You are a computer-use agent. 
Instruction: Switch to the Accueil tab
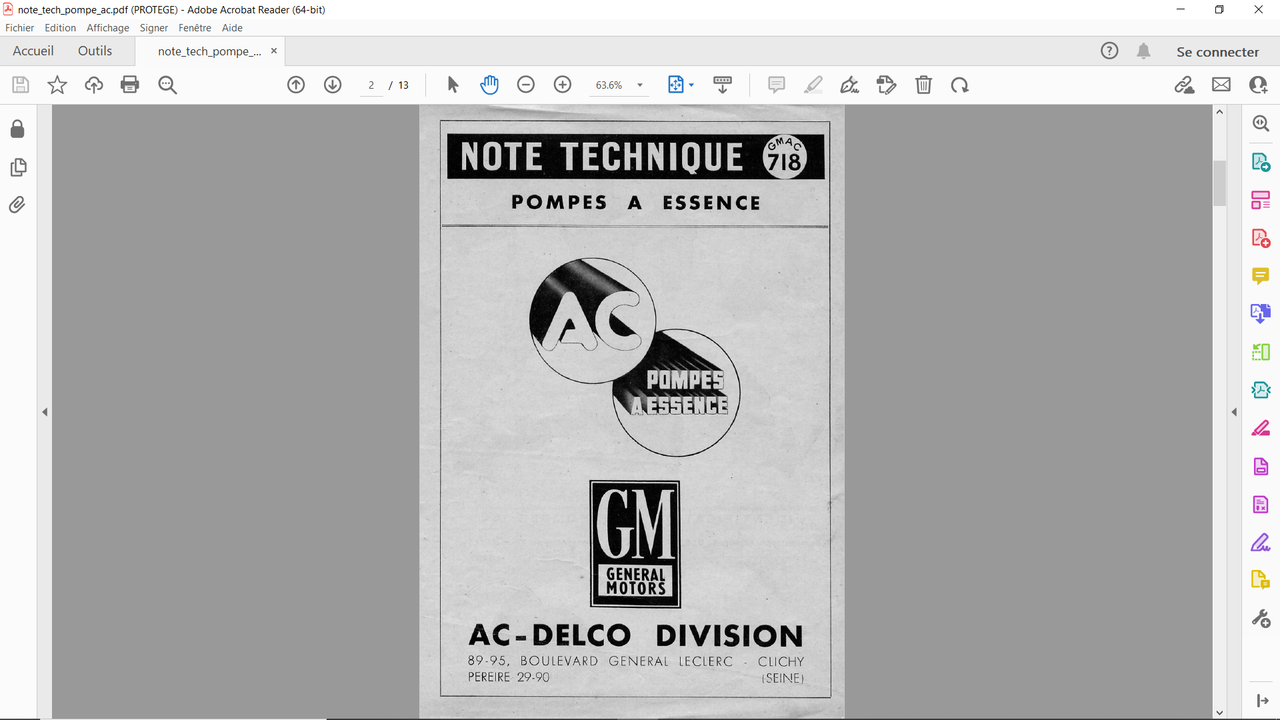(x=33, y=51)
